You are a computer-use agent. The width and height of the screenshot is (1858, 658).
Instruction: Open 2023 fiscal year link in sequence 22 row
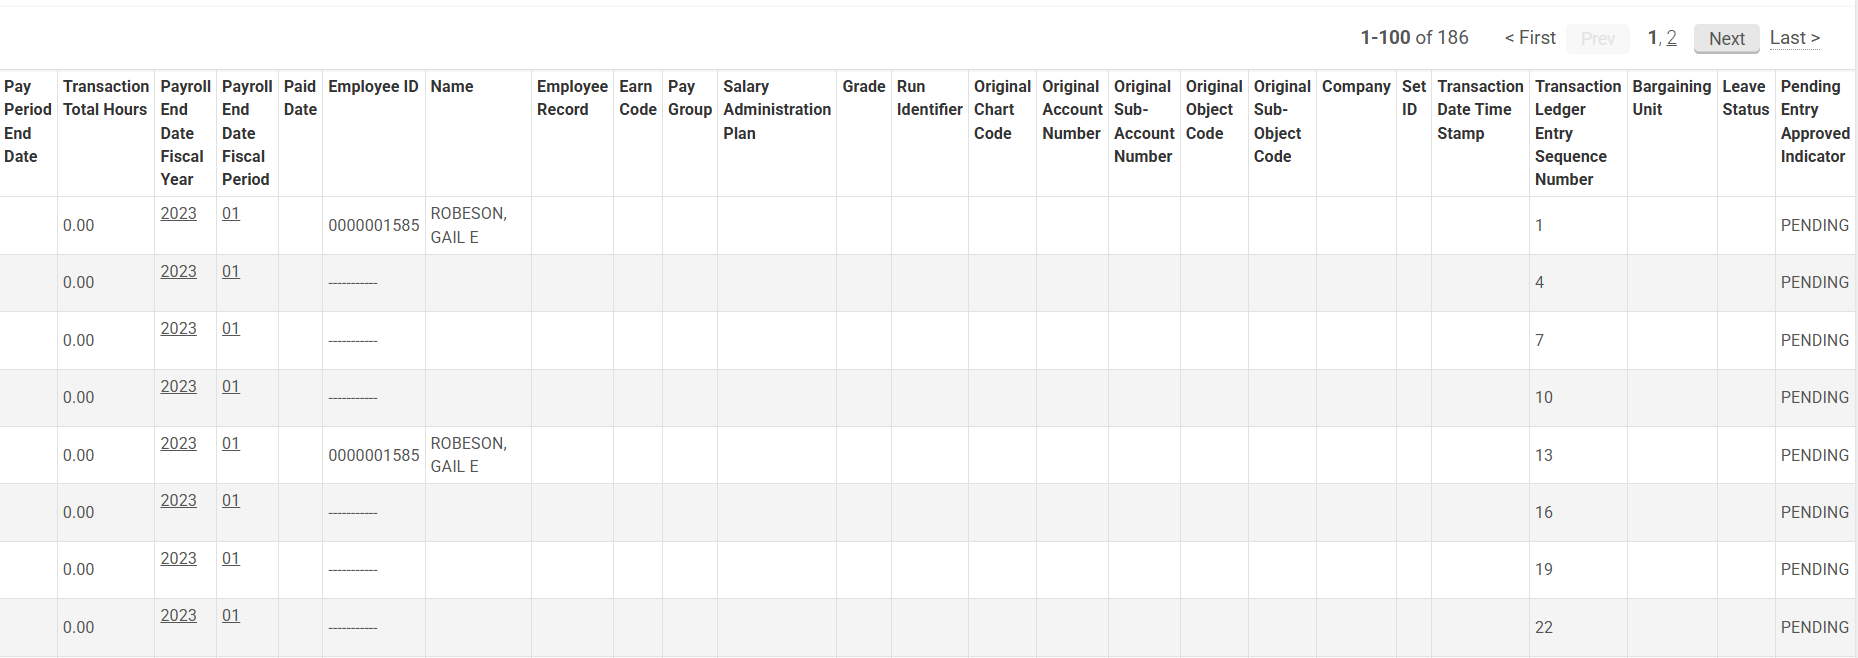point(178,616)
